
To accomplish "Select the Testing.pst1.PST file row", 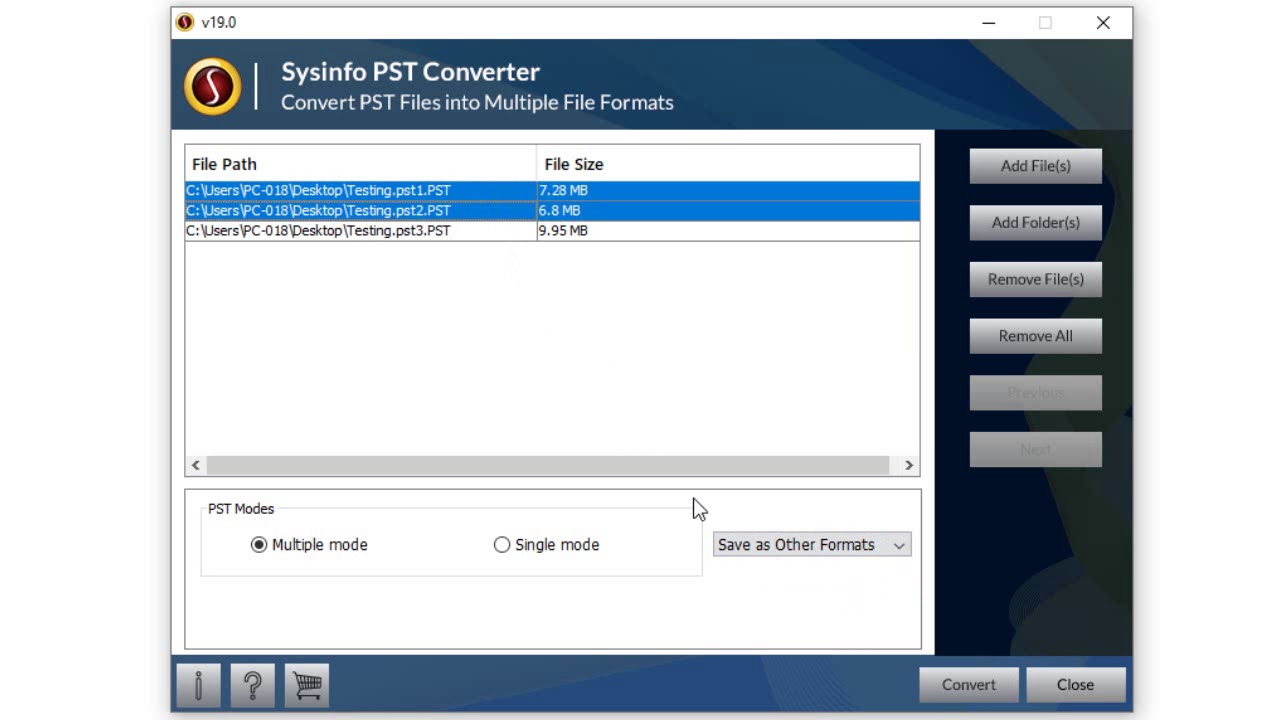I will click(552, 190).
